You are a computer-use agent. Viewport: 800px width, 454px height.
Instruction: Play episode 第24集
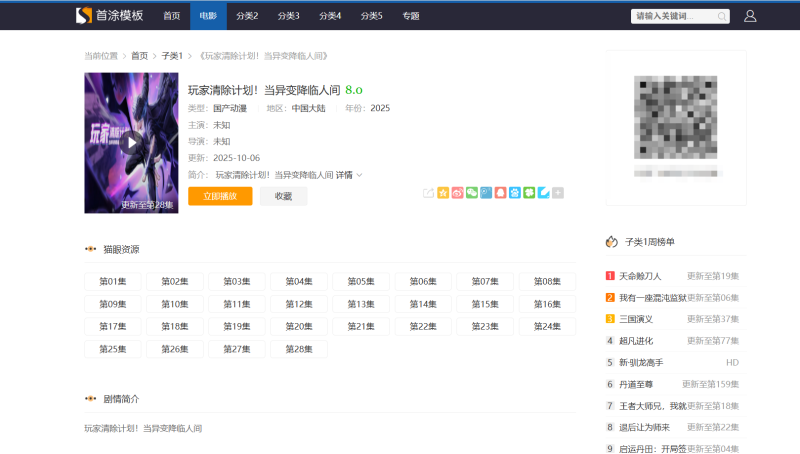tap(547, 326)
